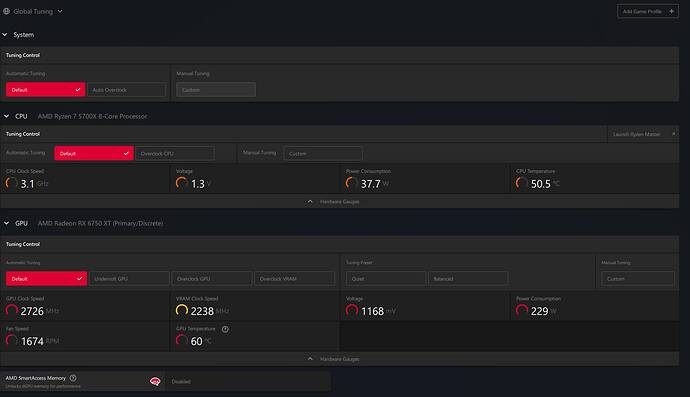The height and width of the screenshot is (397, 690).
Task: Select Custom in CPU Manual Tuning
Action: click(323, 153)
